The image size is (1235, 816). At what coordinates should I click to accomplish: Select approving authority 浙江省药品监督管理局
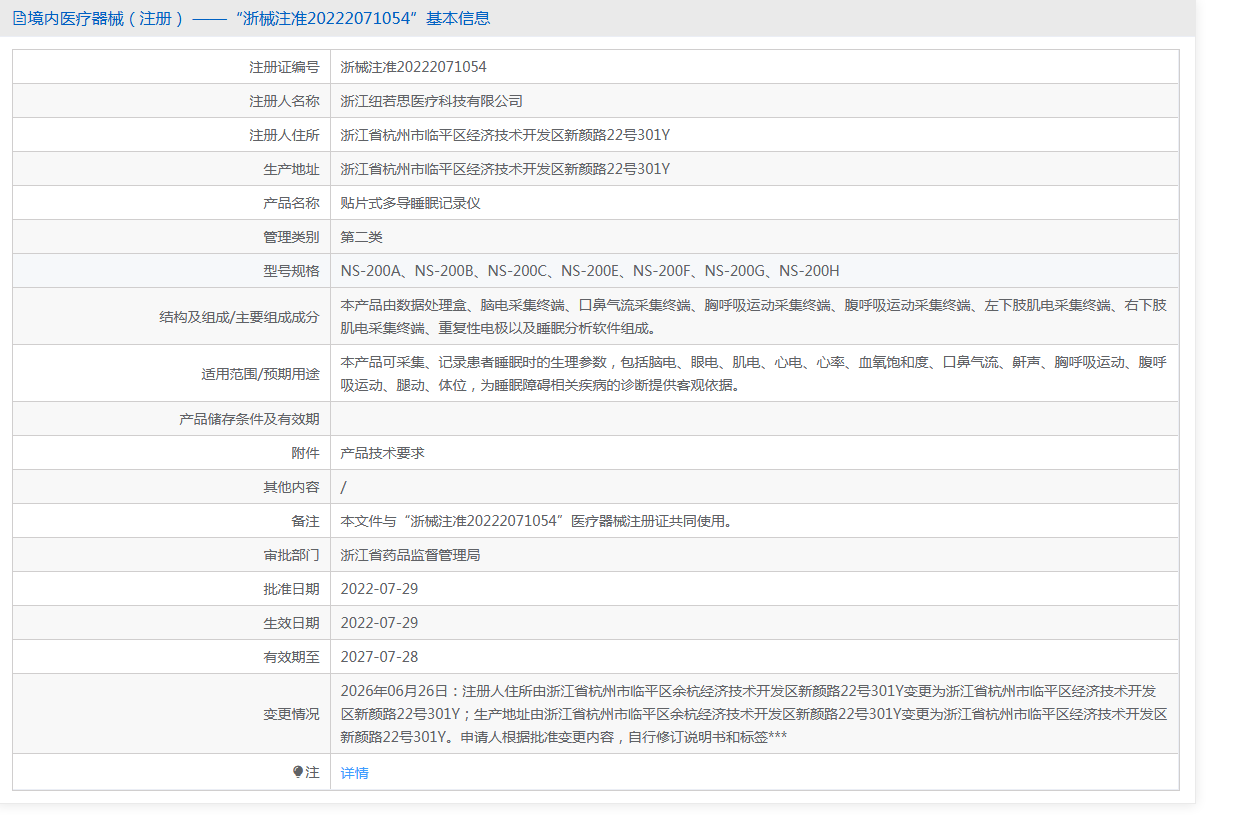411,555
